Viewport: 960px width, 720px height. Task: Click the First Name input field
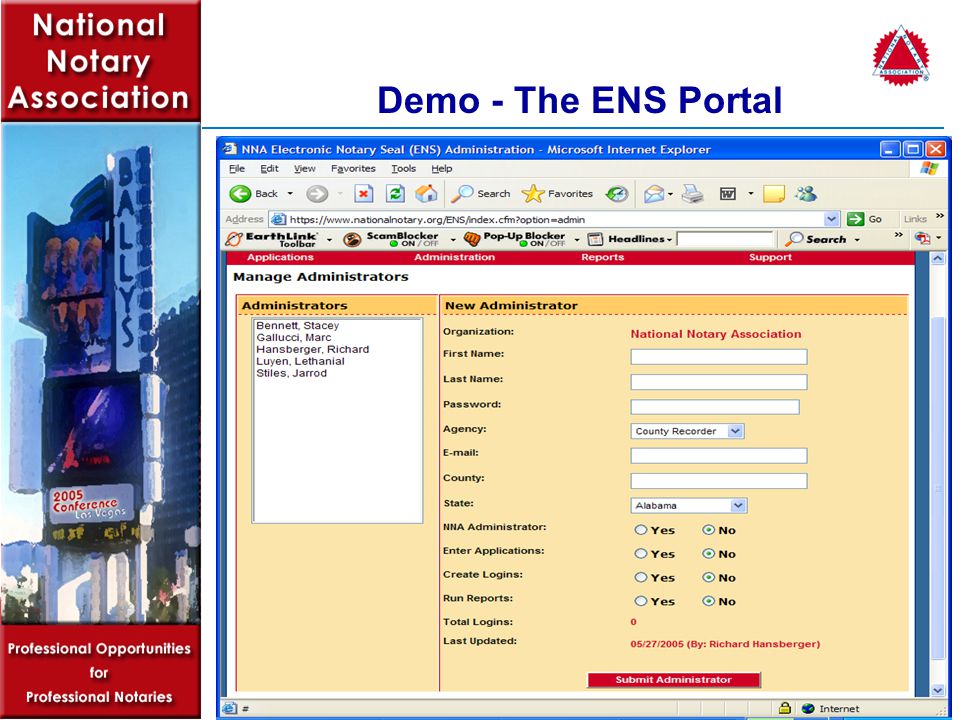pyautogui.click(x=719, y=357)
